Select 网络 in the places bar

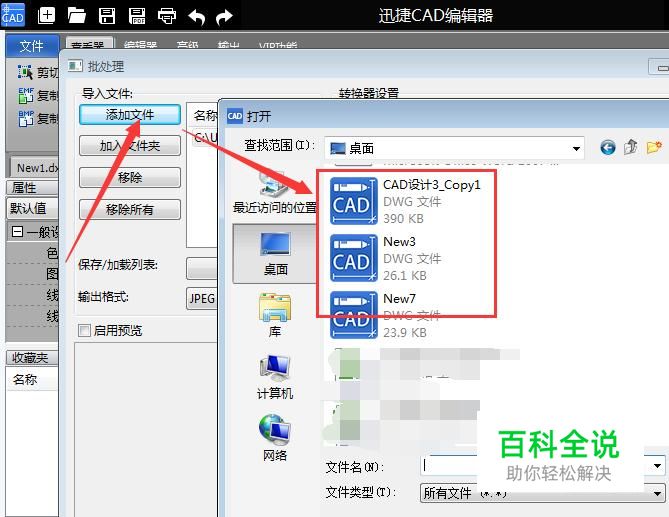275,439
